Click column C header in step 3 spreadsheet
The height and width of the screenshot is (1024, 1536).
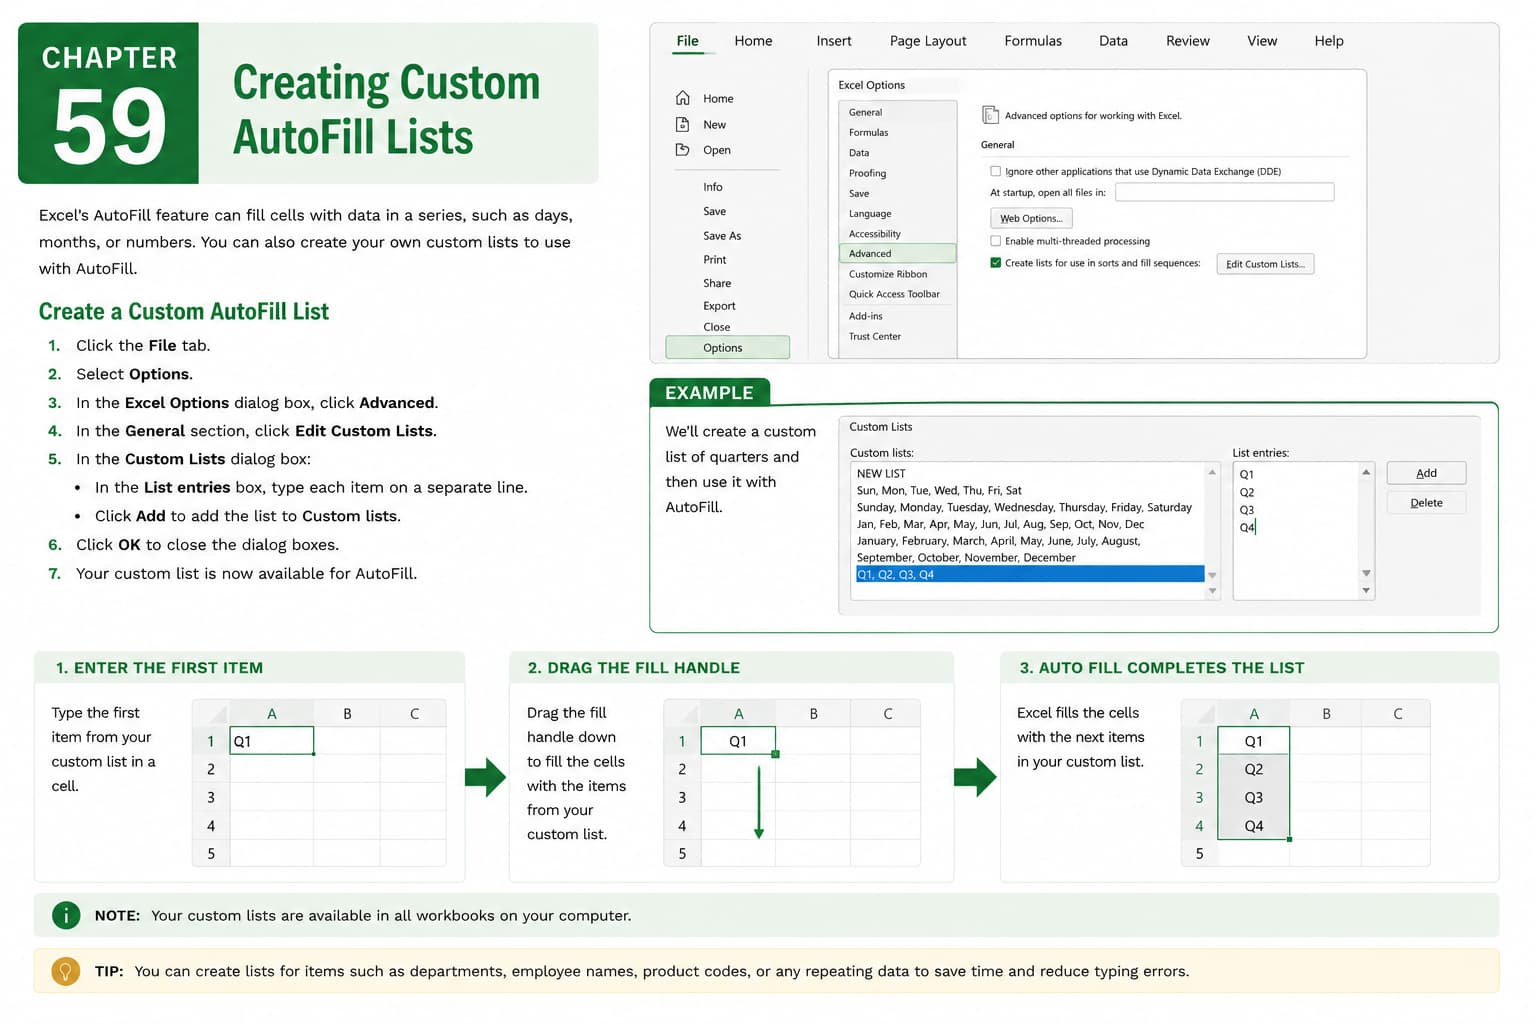[x=1397, y=714]
